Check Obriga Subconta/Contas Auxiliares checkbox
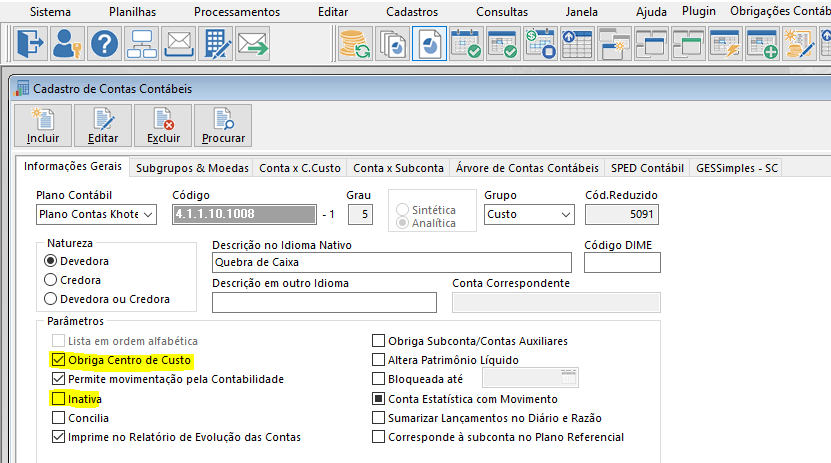The height and width of the screenshot is (463, 831). click(378, 341)
